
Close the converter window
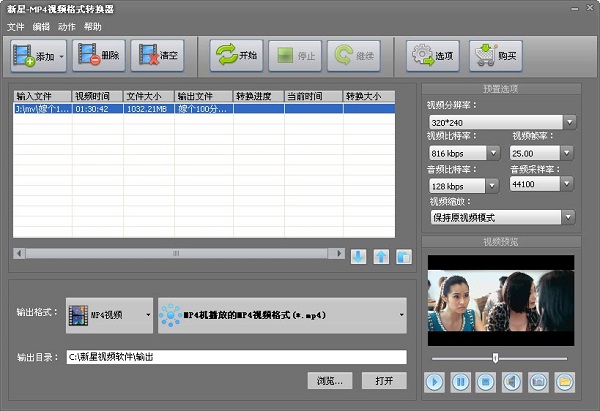click(590, 8)
